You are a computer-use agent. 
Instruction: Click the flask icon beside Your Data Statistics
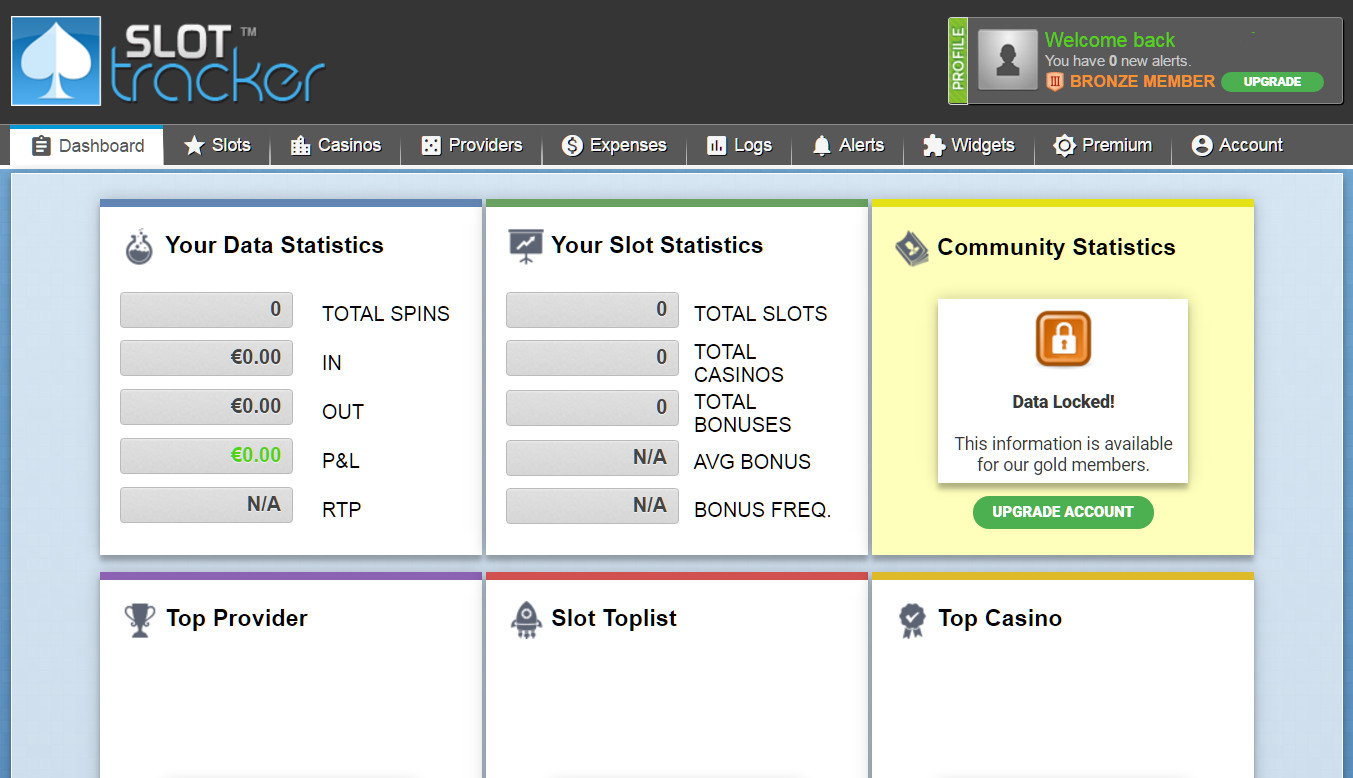(x=139, y=247)
